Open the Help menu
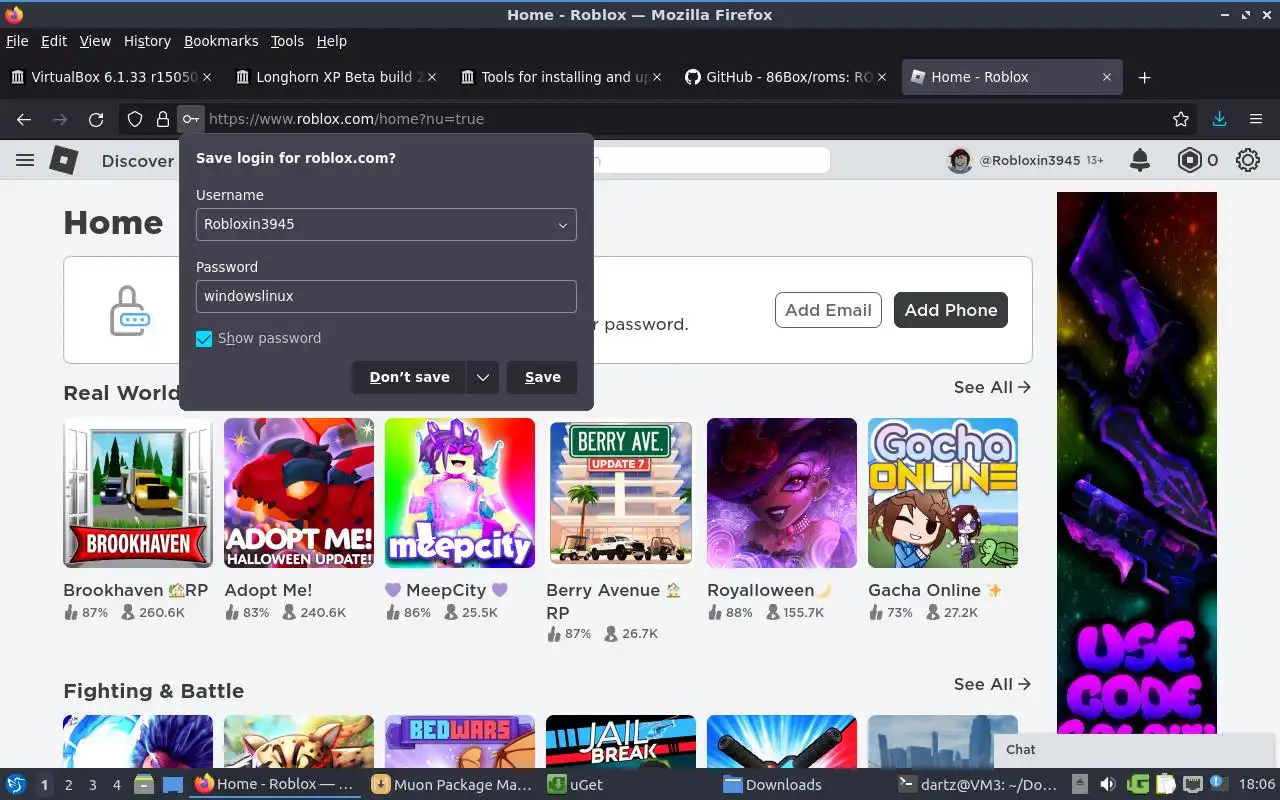The width and height of the screenshot is (1280, 800). 332,41
